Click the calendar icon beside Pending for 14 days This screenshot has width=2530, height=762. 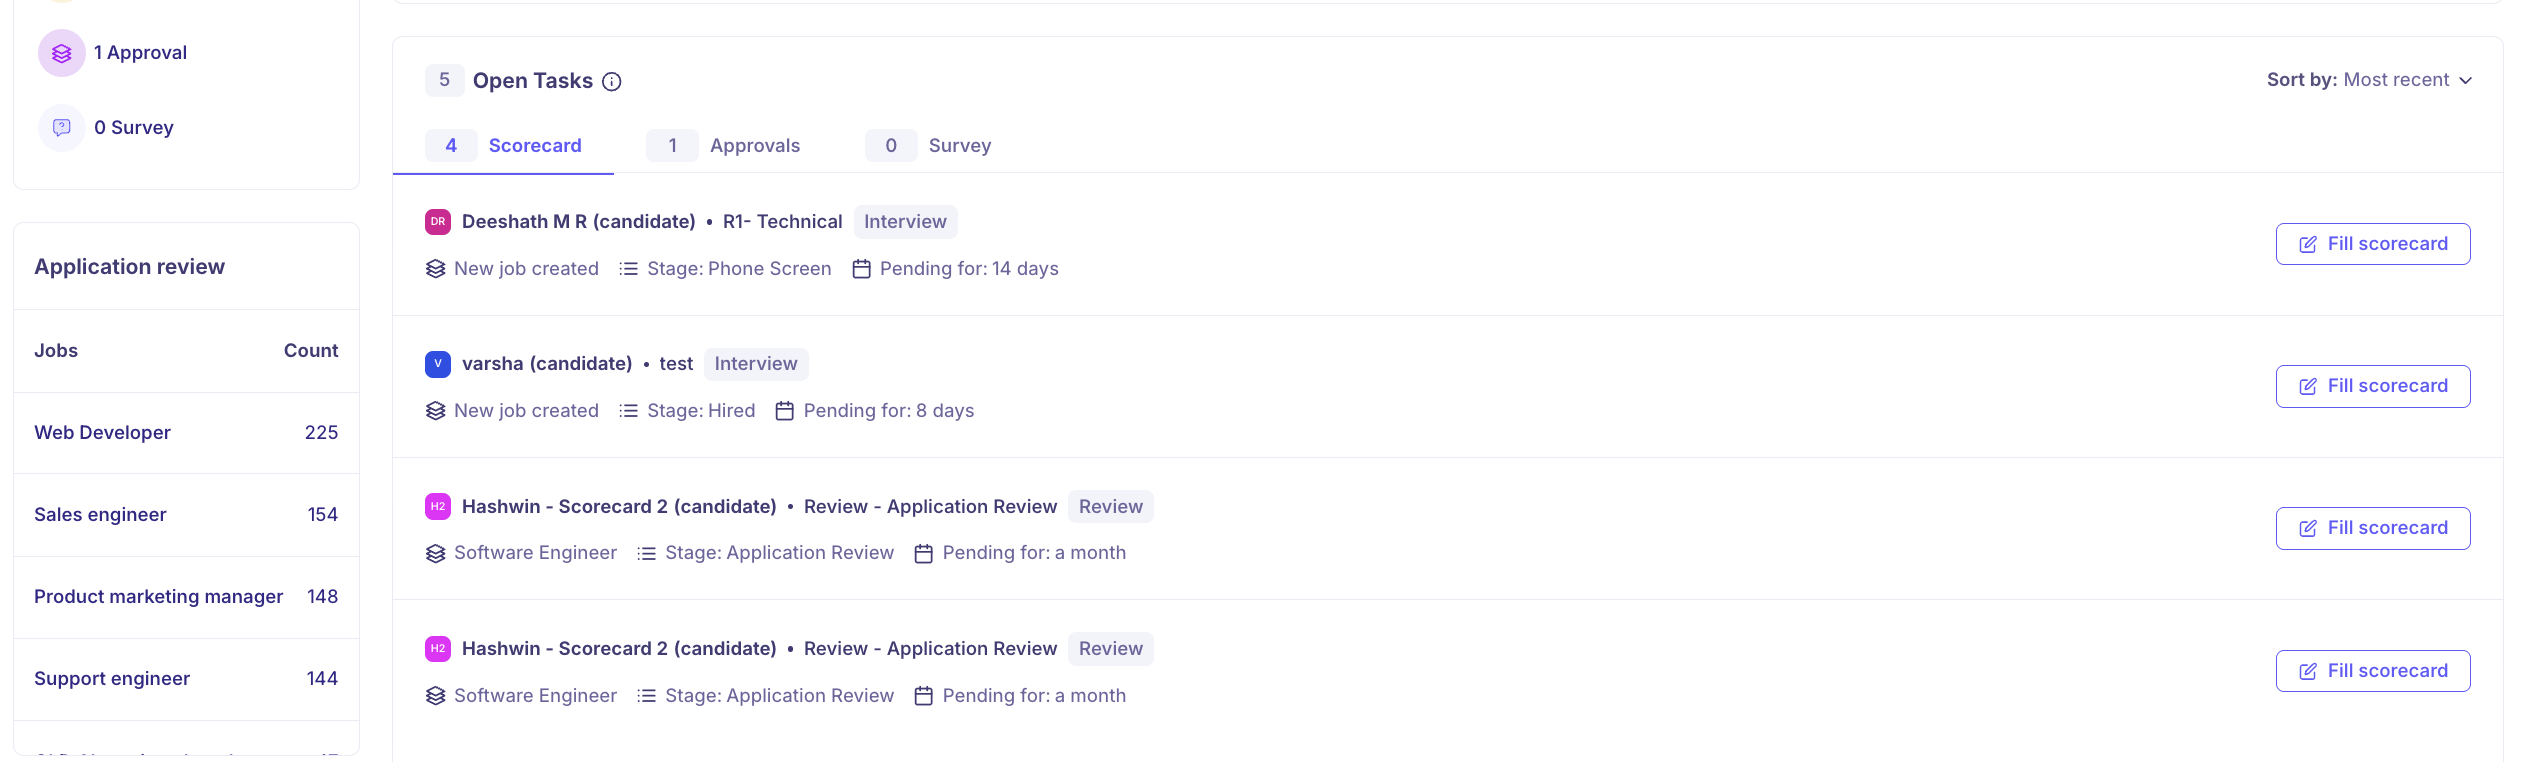point(861,269)
